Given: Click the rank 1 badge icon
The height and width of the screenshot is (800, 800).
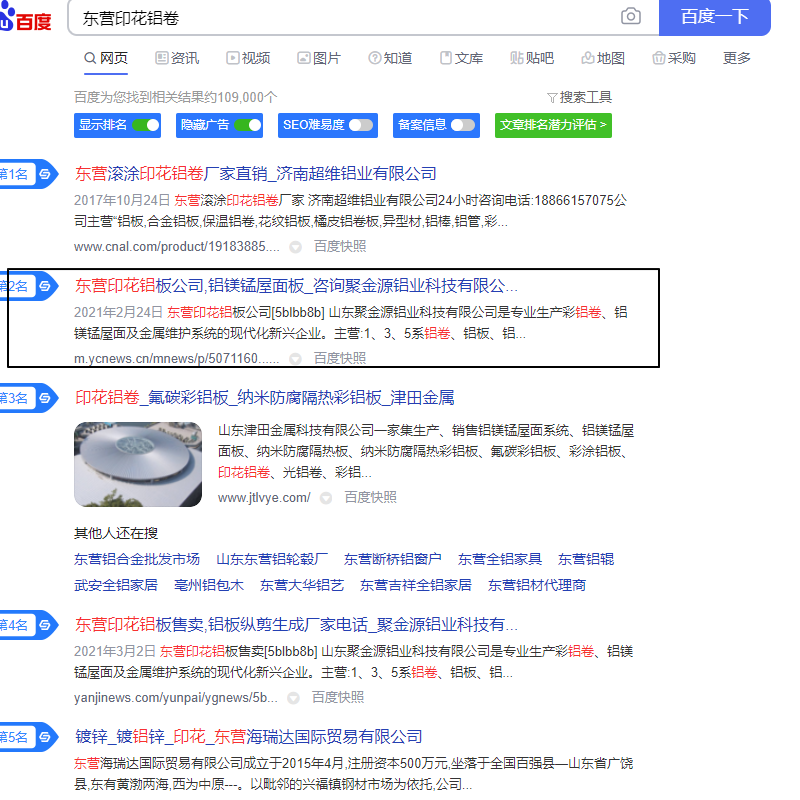Looking at the screenshot, I should point(45,174).
